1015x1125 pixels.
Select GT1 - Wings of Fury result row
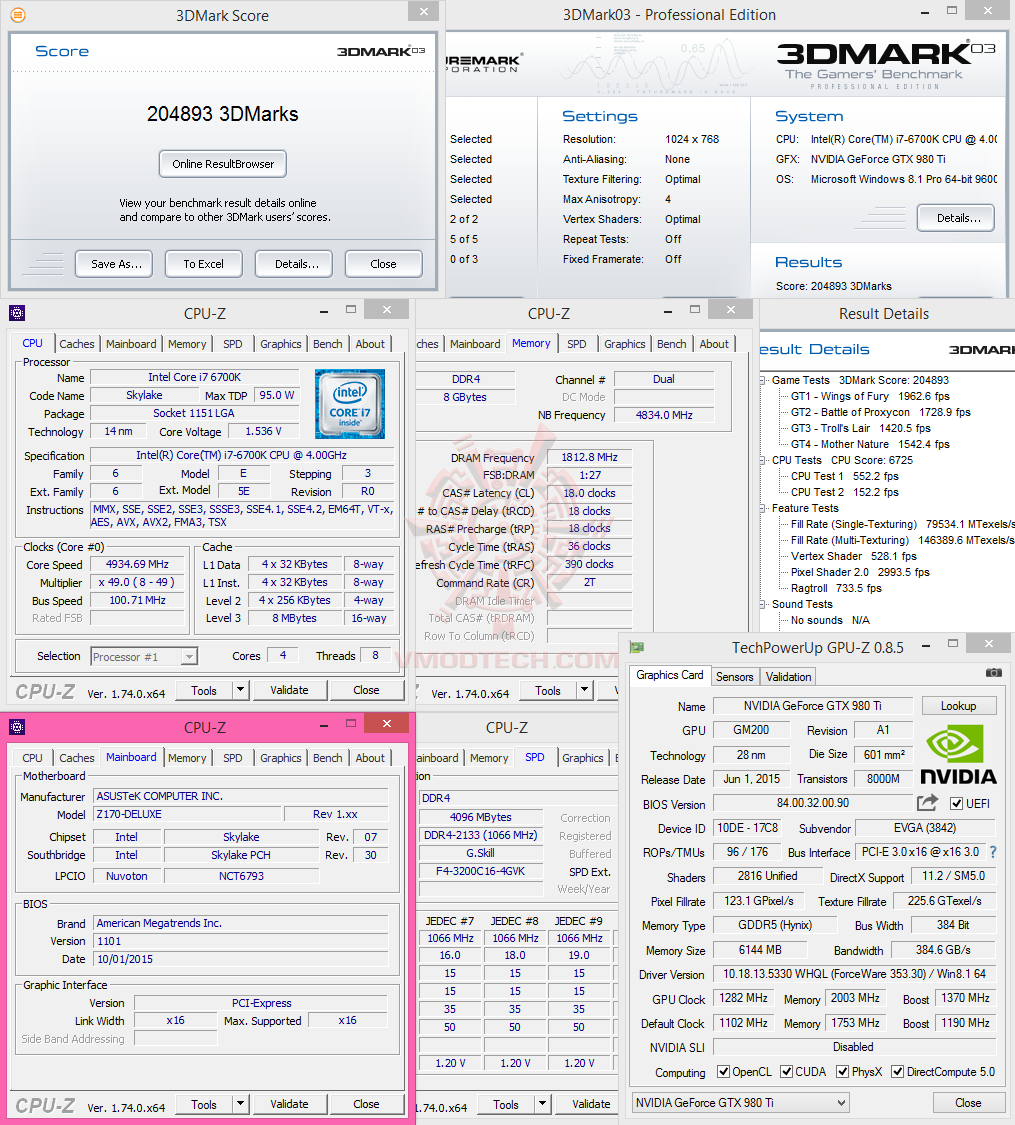(870, 397)
